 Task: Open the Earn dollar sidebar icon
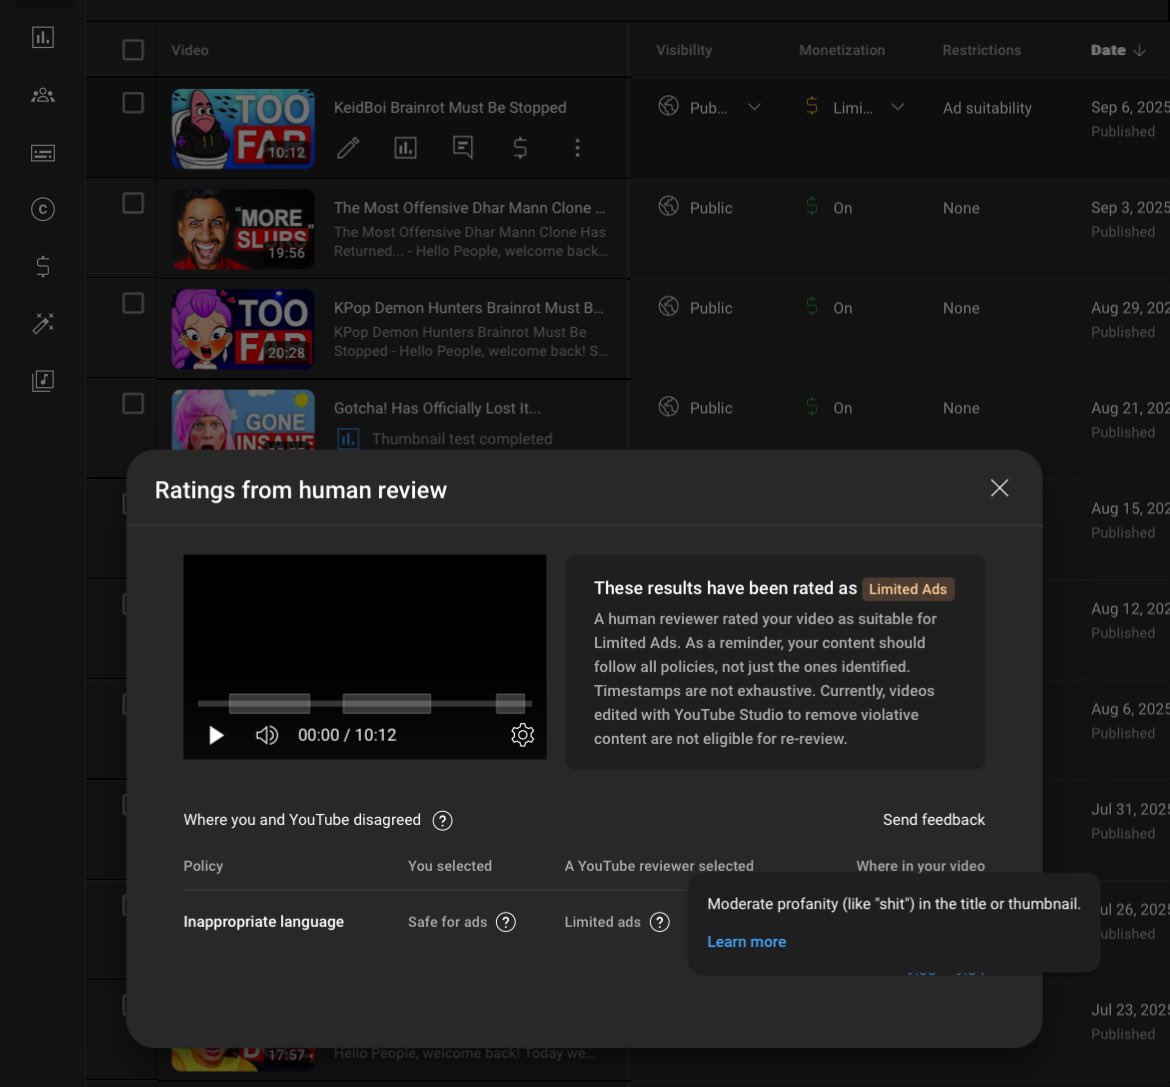tap(43, 266)
